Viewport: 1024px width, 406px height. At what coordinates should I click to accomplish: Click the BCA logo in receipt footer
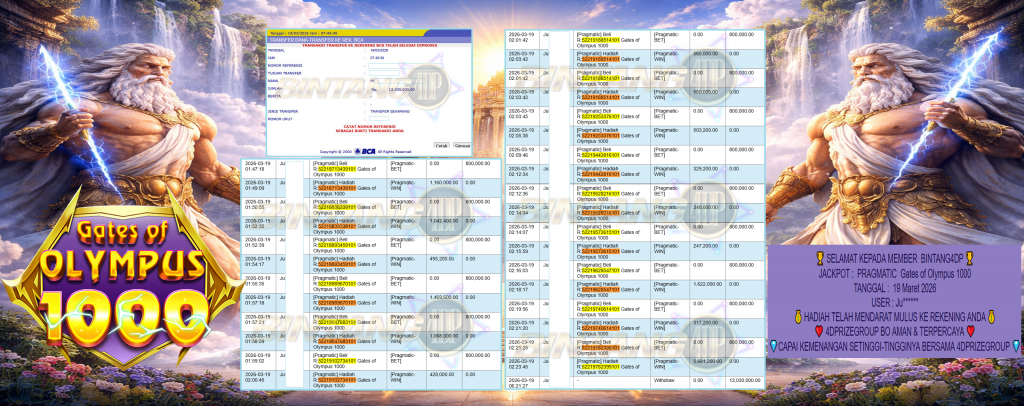[365, 151]
